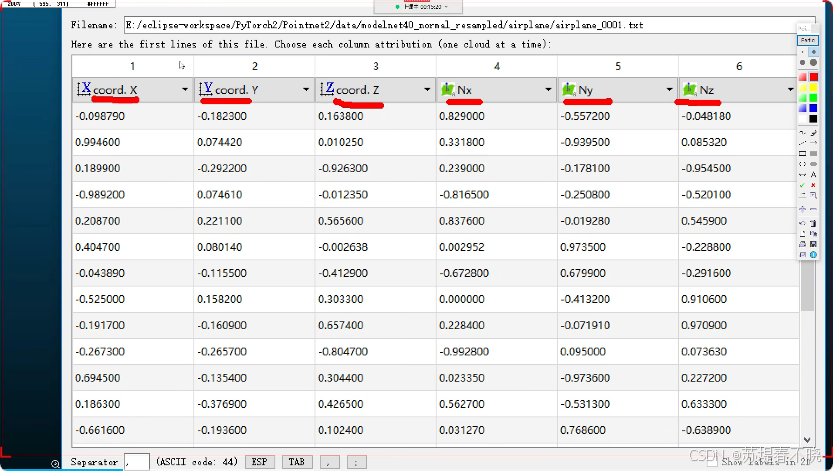Click cell value -0.992800

pyautogui.click(x=464, y=352)
